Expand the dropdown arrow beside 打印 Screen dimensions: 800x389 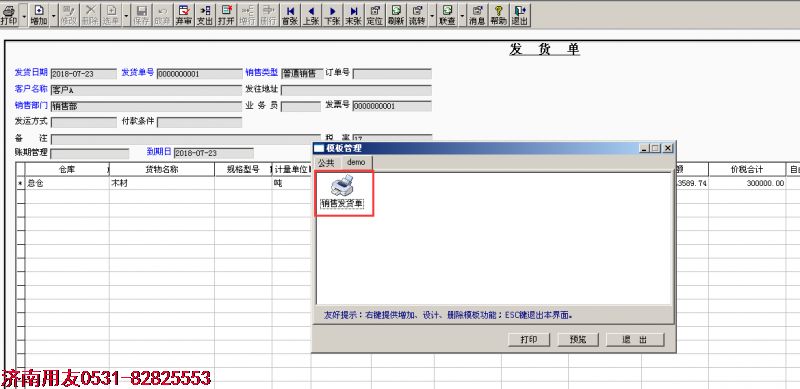click(x=23, y=15)
